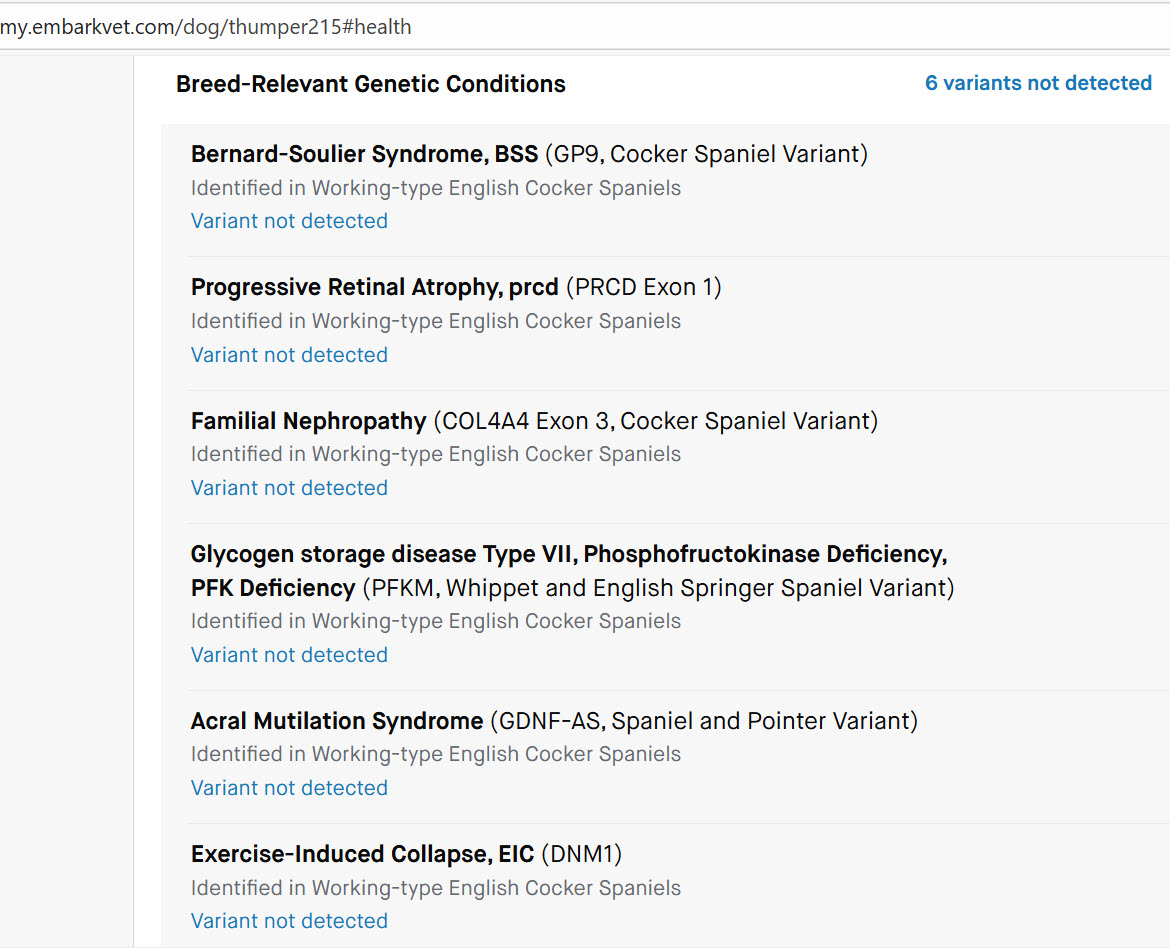
Task: Select the Familial Nephropathy condition title
Action: tap(308, 421)
